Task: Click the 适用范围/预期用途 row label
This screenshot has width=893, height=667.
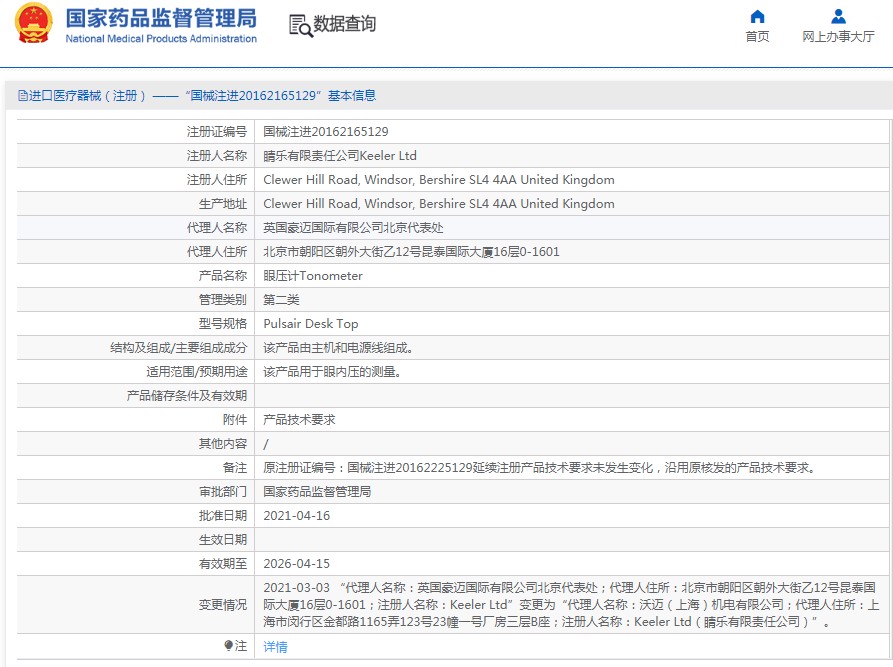Action: pos(197,372)
